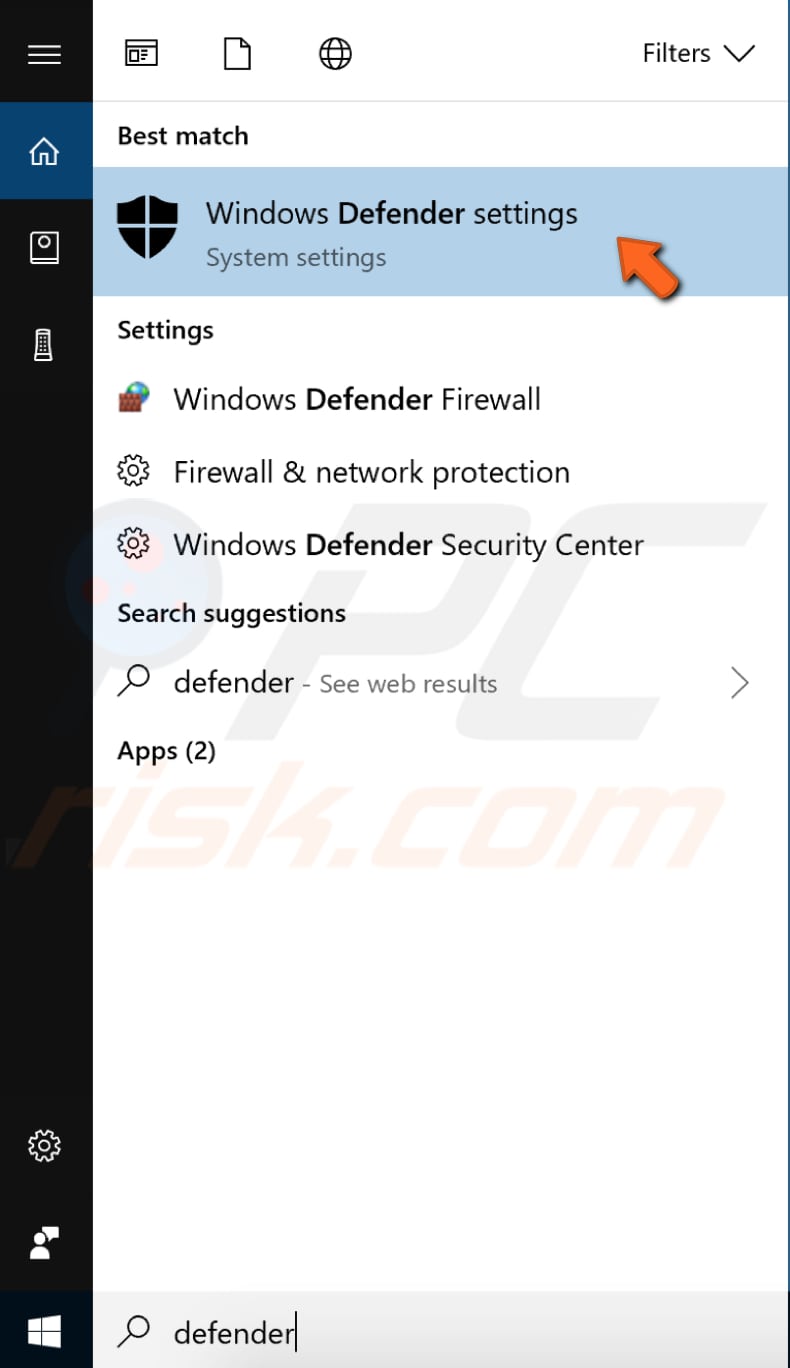Filter search results by Apps icon
This screenshot has width=790, height=1368.
[141, 53]
